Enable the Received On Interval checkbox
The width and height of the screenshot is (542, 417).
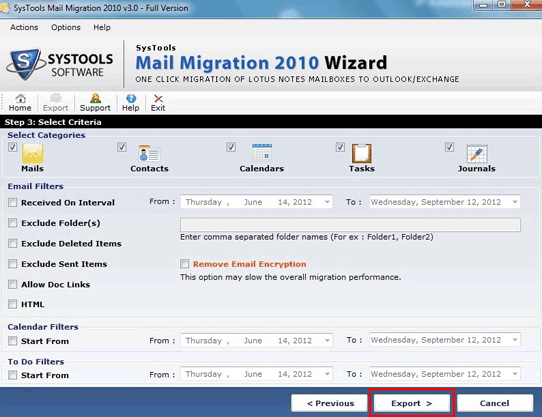pyautogui.click(x=12, y=202)
